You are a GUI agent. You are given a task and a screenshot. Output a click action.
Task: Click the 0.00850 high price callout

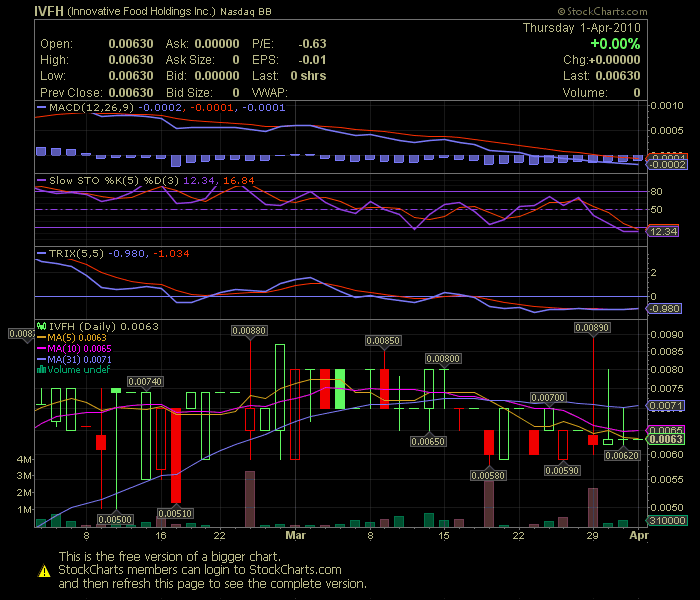pyautogui.click(x=383, y=341)
